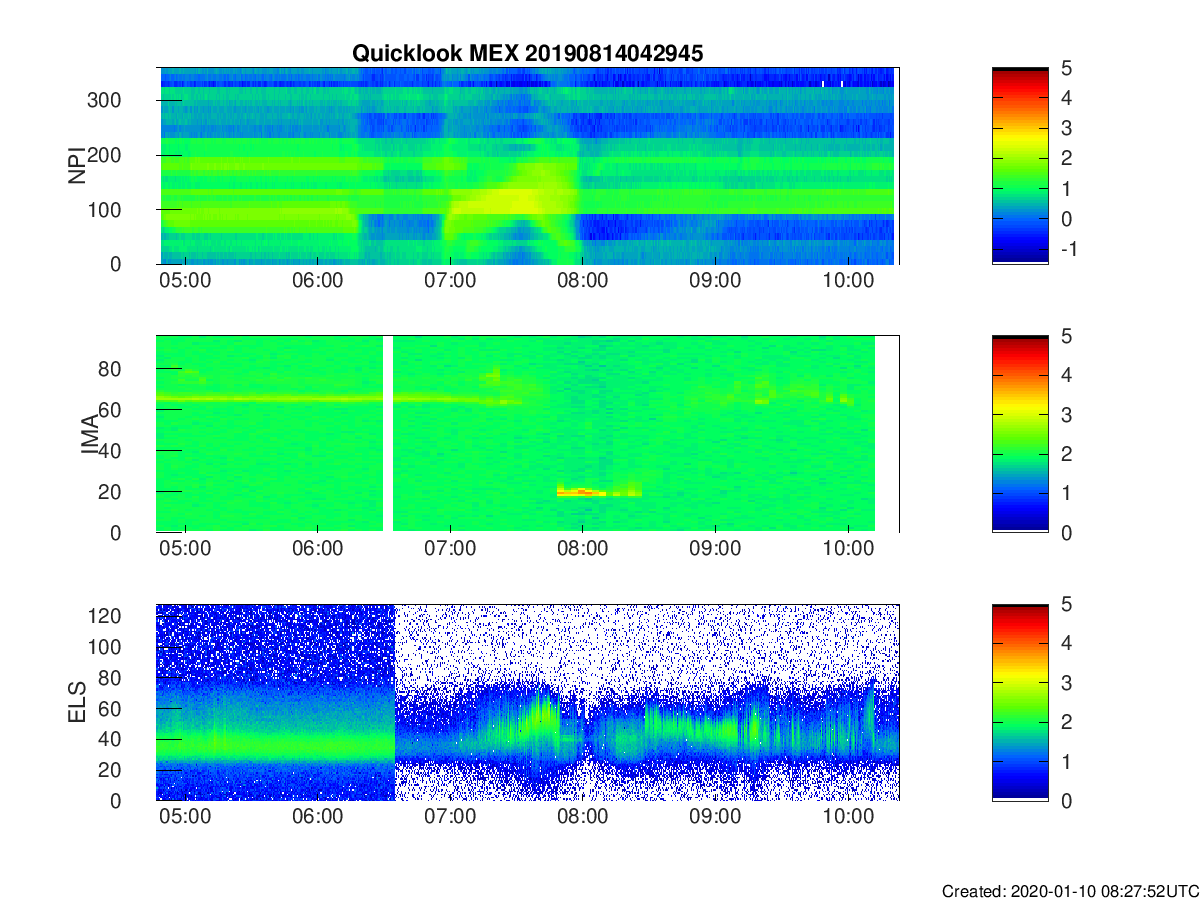Click the plot title Quicklook MEX 20190814042945

(527, 54)
